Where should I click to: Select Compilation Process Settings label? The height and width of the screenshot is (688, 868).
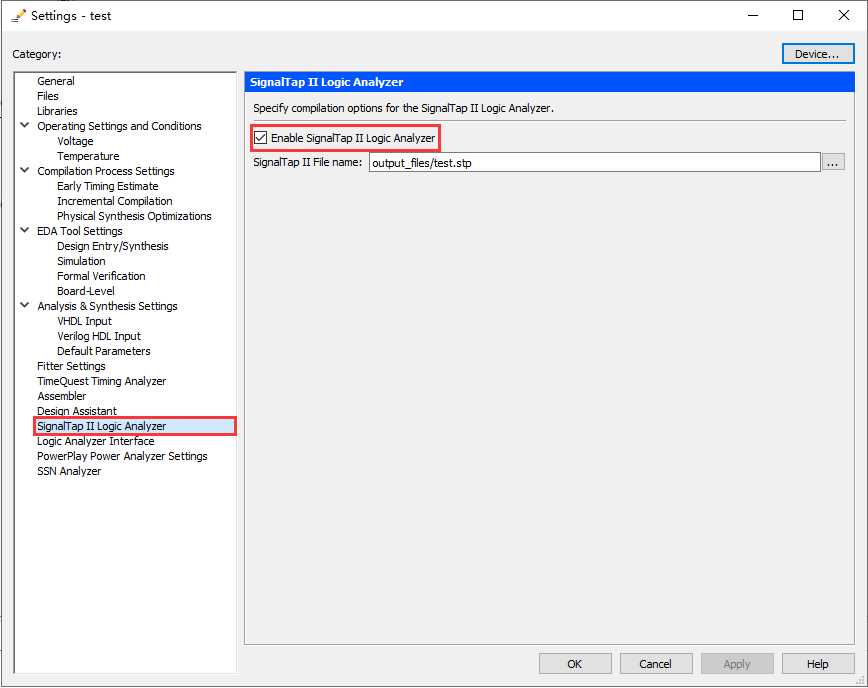pos(105,171)
